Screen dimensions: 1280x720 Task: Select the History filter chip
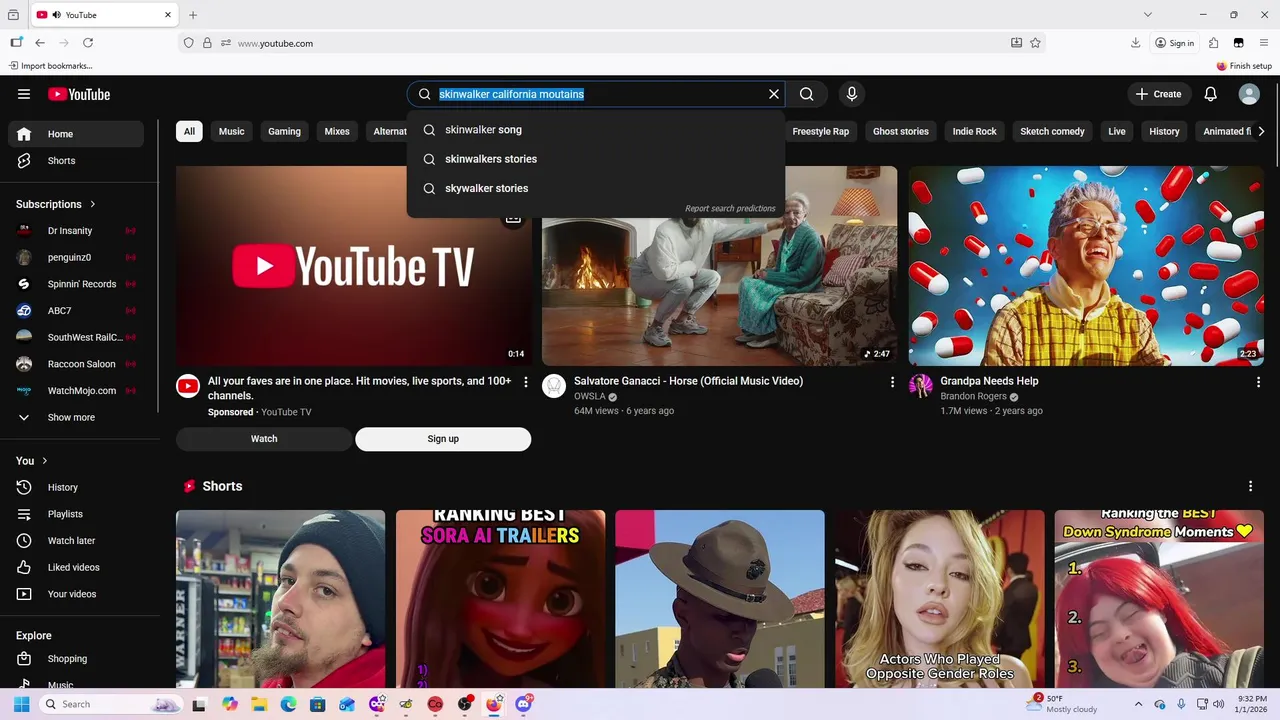pyautogui.click(x=1164, y=131)
